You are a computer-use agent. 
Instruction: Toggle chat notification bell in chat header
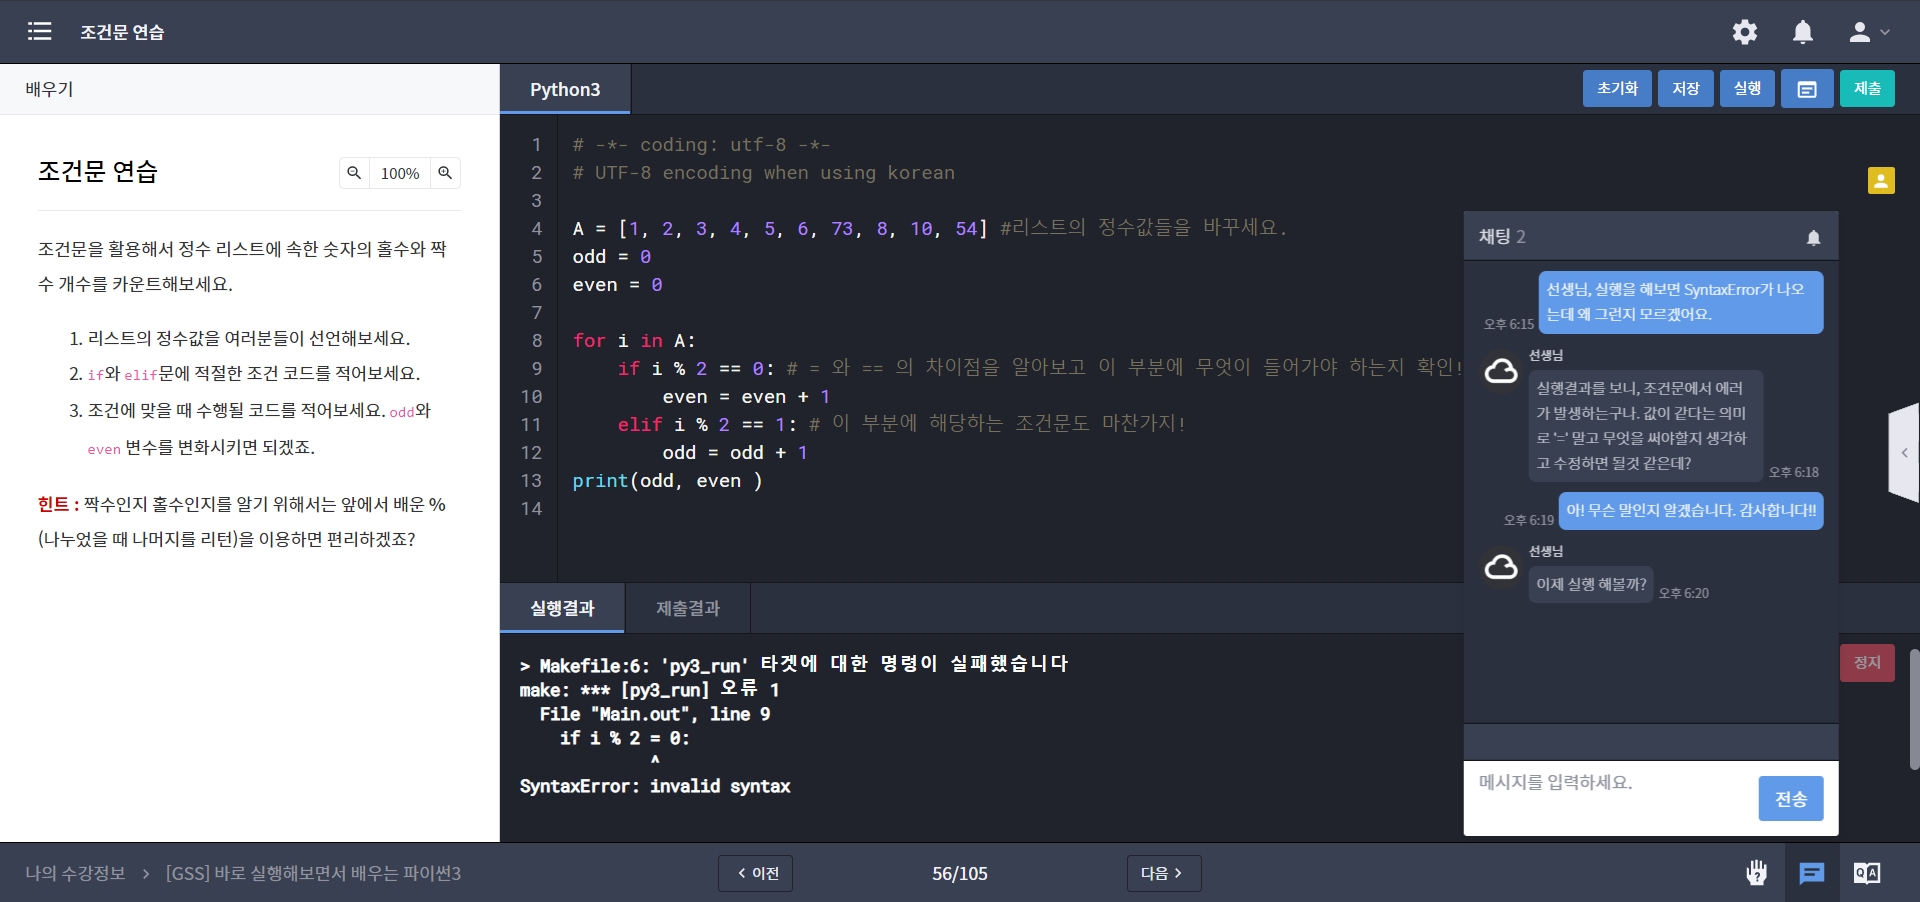[1813, 237]
